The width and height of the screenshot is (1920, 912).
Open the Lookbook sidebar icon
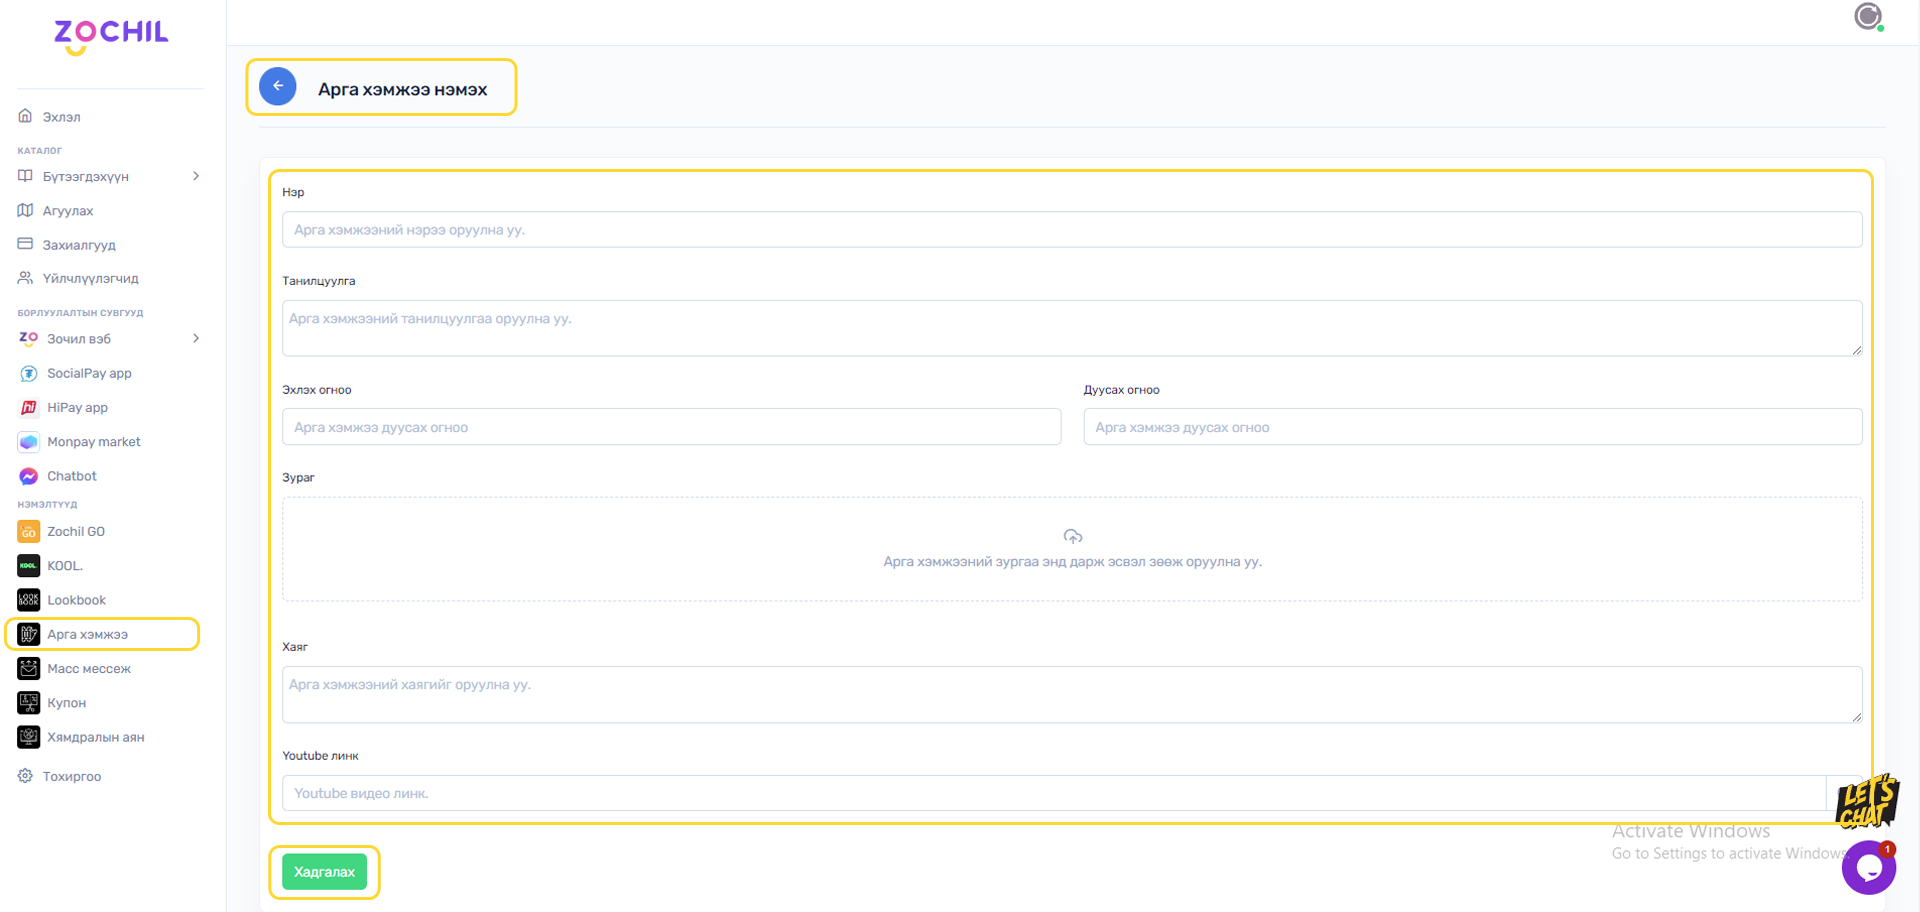pyautogui.click(x=29, y=600)
